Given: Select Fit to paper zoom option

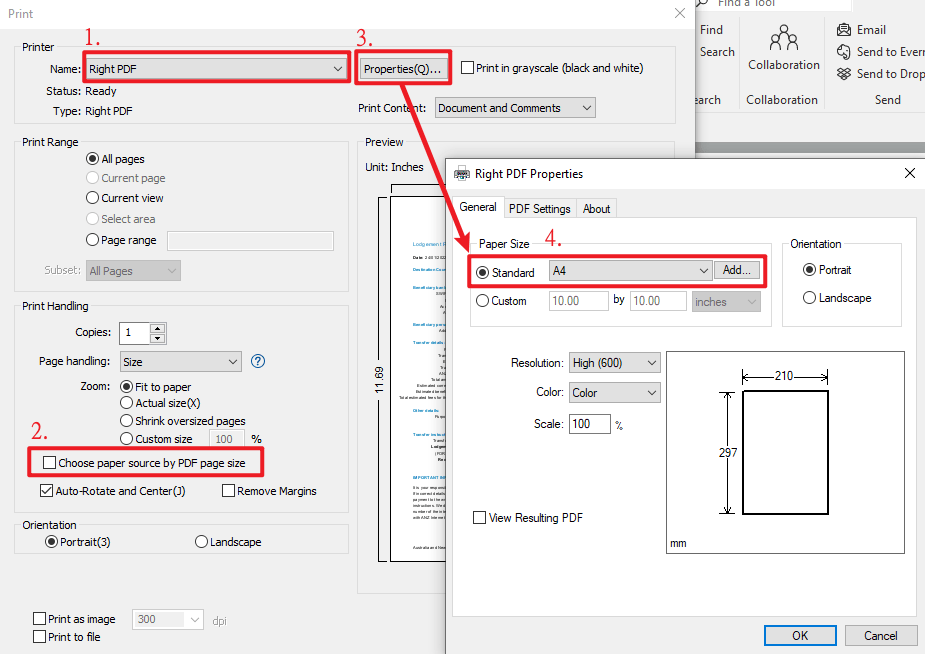Looking at the screenshot, I should (x=126, y=387).
